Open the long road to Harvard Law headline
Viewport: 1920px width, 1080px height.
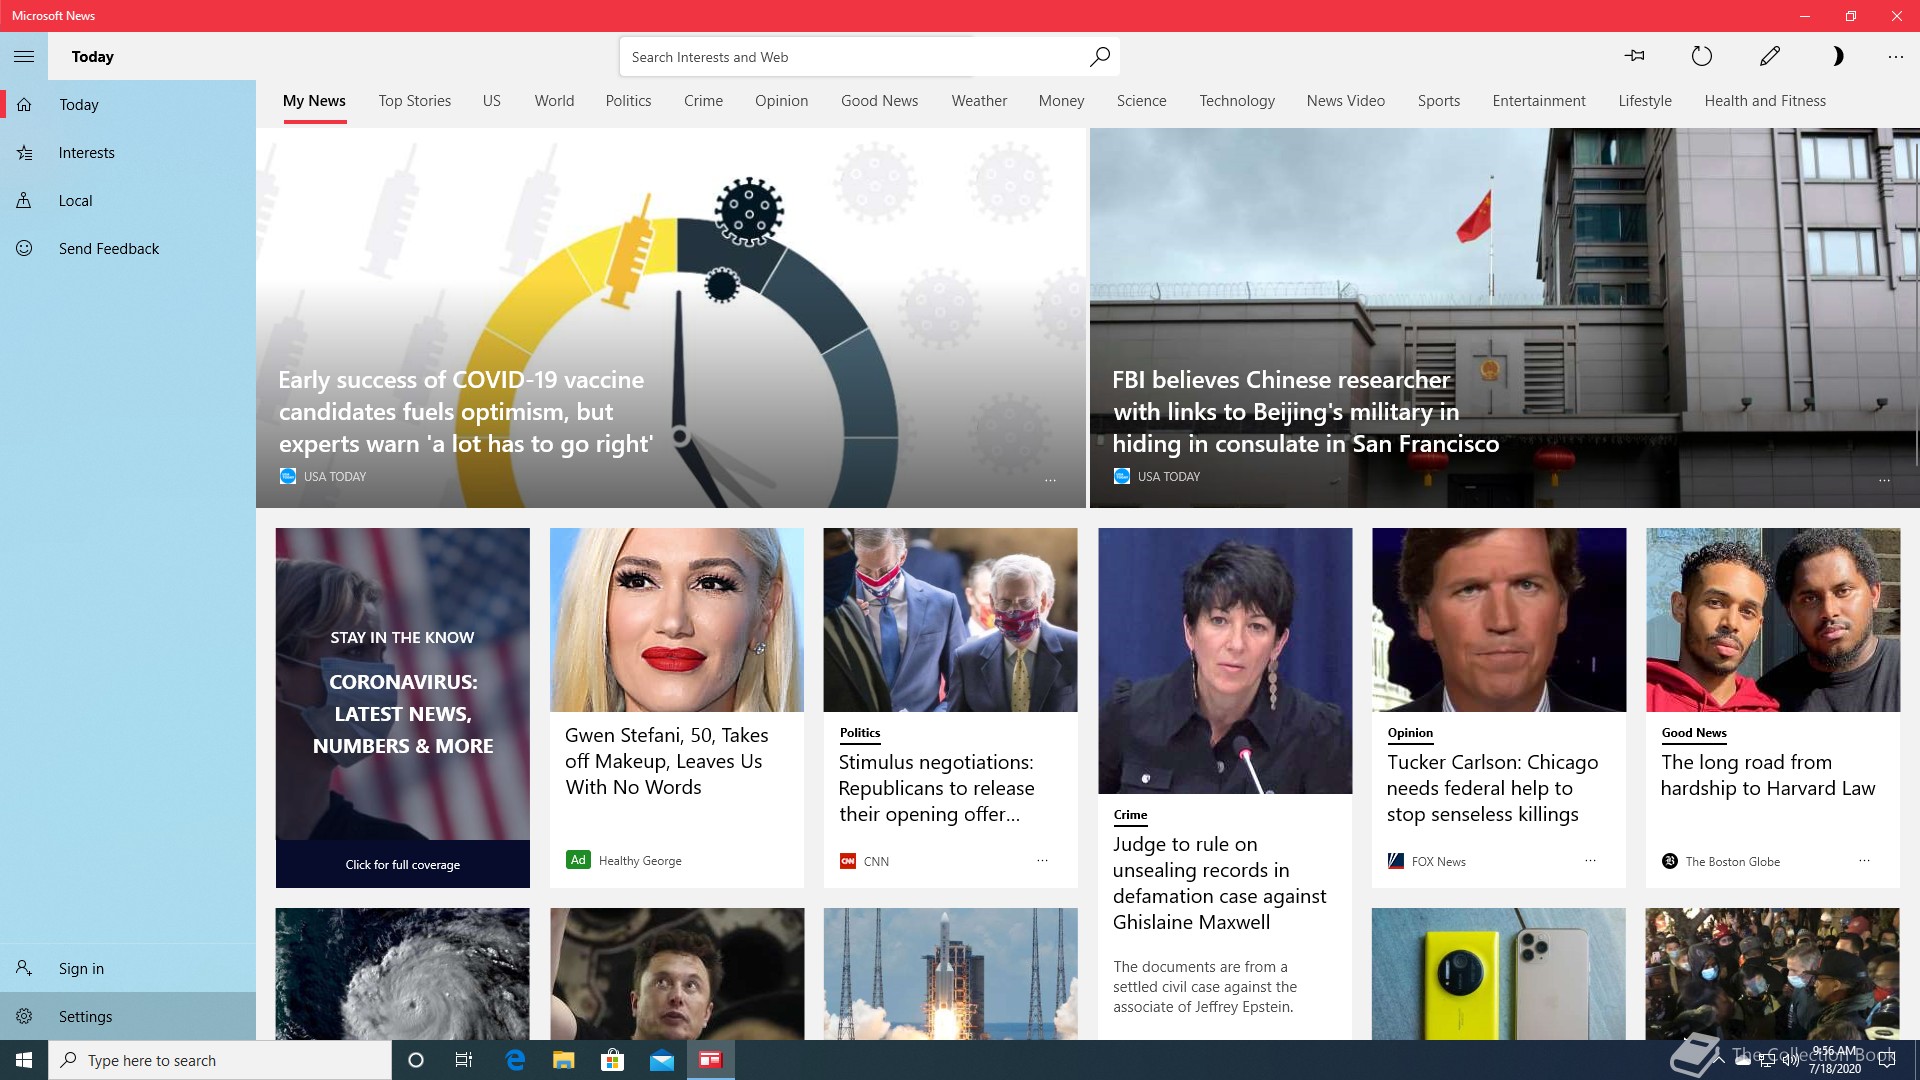(x=1767, y=775)
